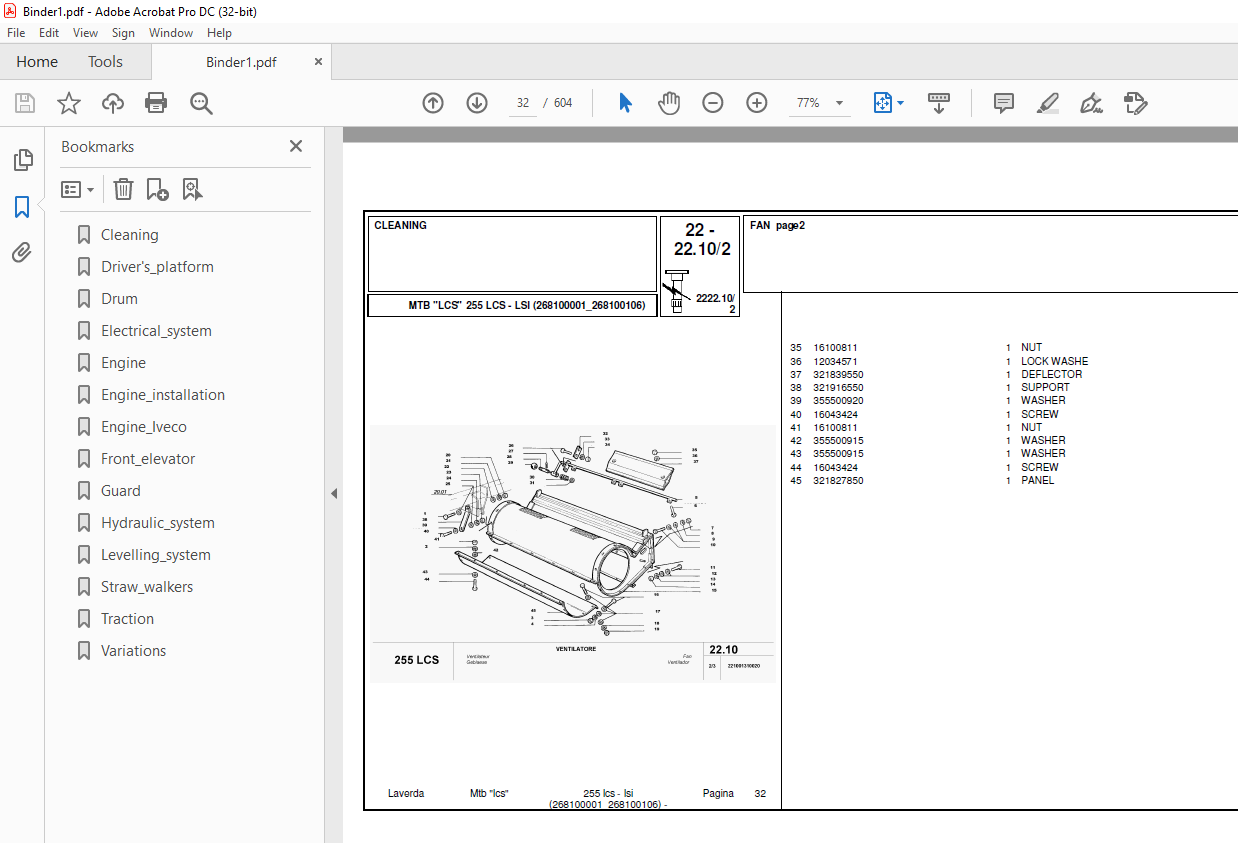
Task: Go to previous page arrow
Action: [433, 103]
